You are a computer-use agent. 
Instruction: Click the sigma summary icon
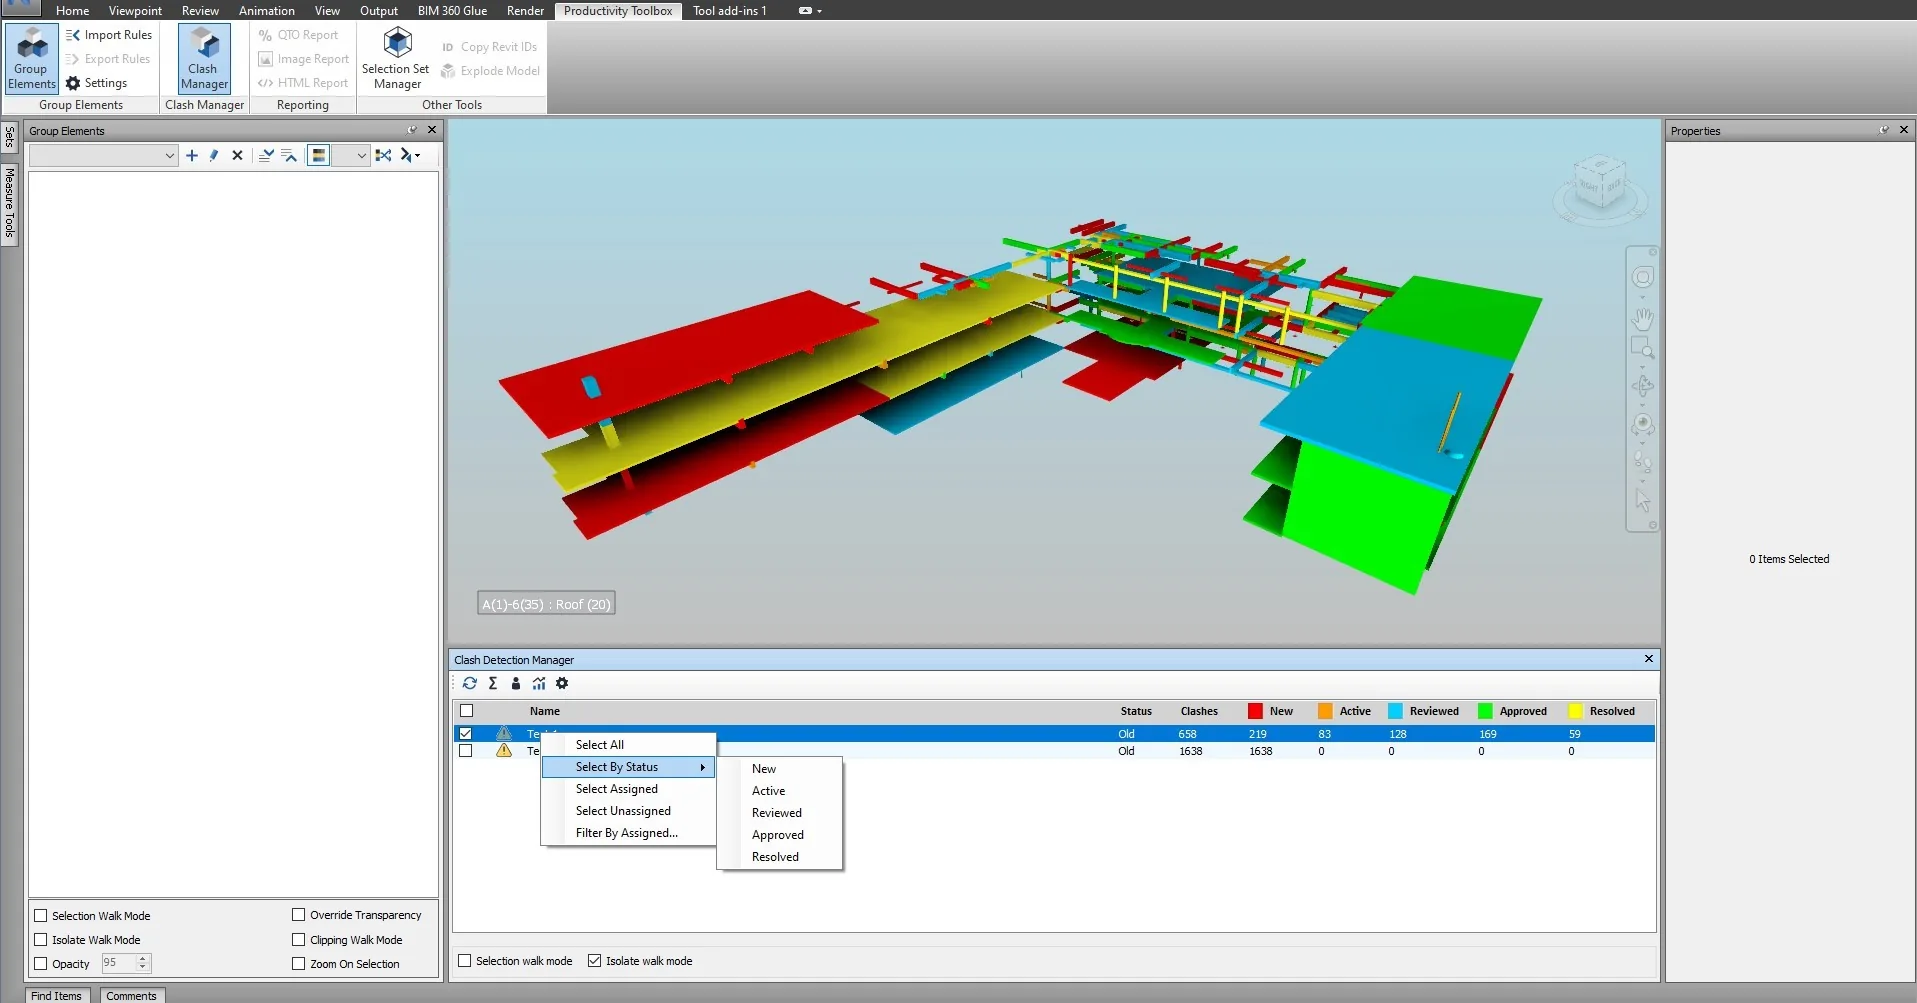(x=493, y=683)
